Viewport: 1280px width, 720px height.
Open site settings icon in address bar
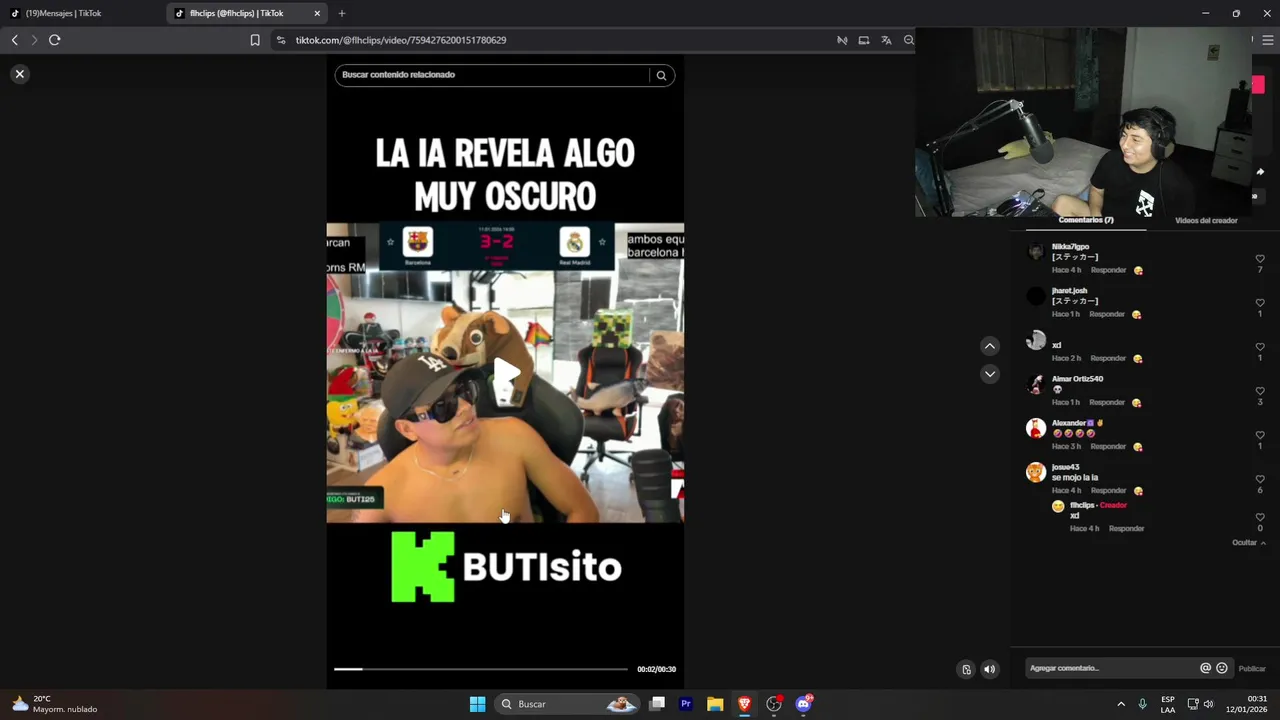281,40
